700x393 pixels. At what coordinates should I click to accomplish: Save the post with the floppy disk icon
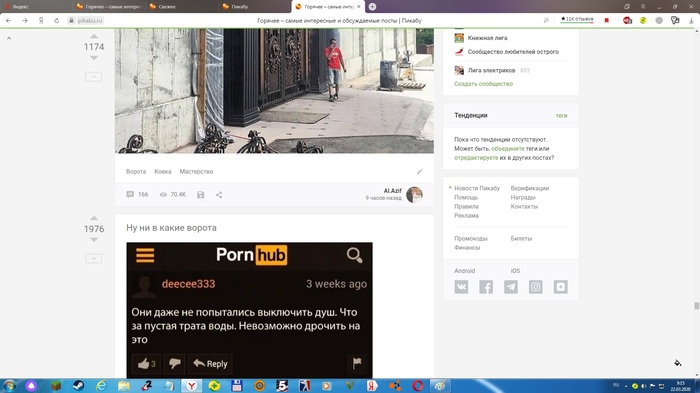click(x=200, y=195)
